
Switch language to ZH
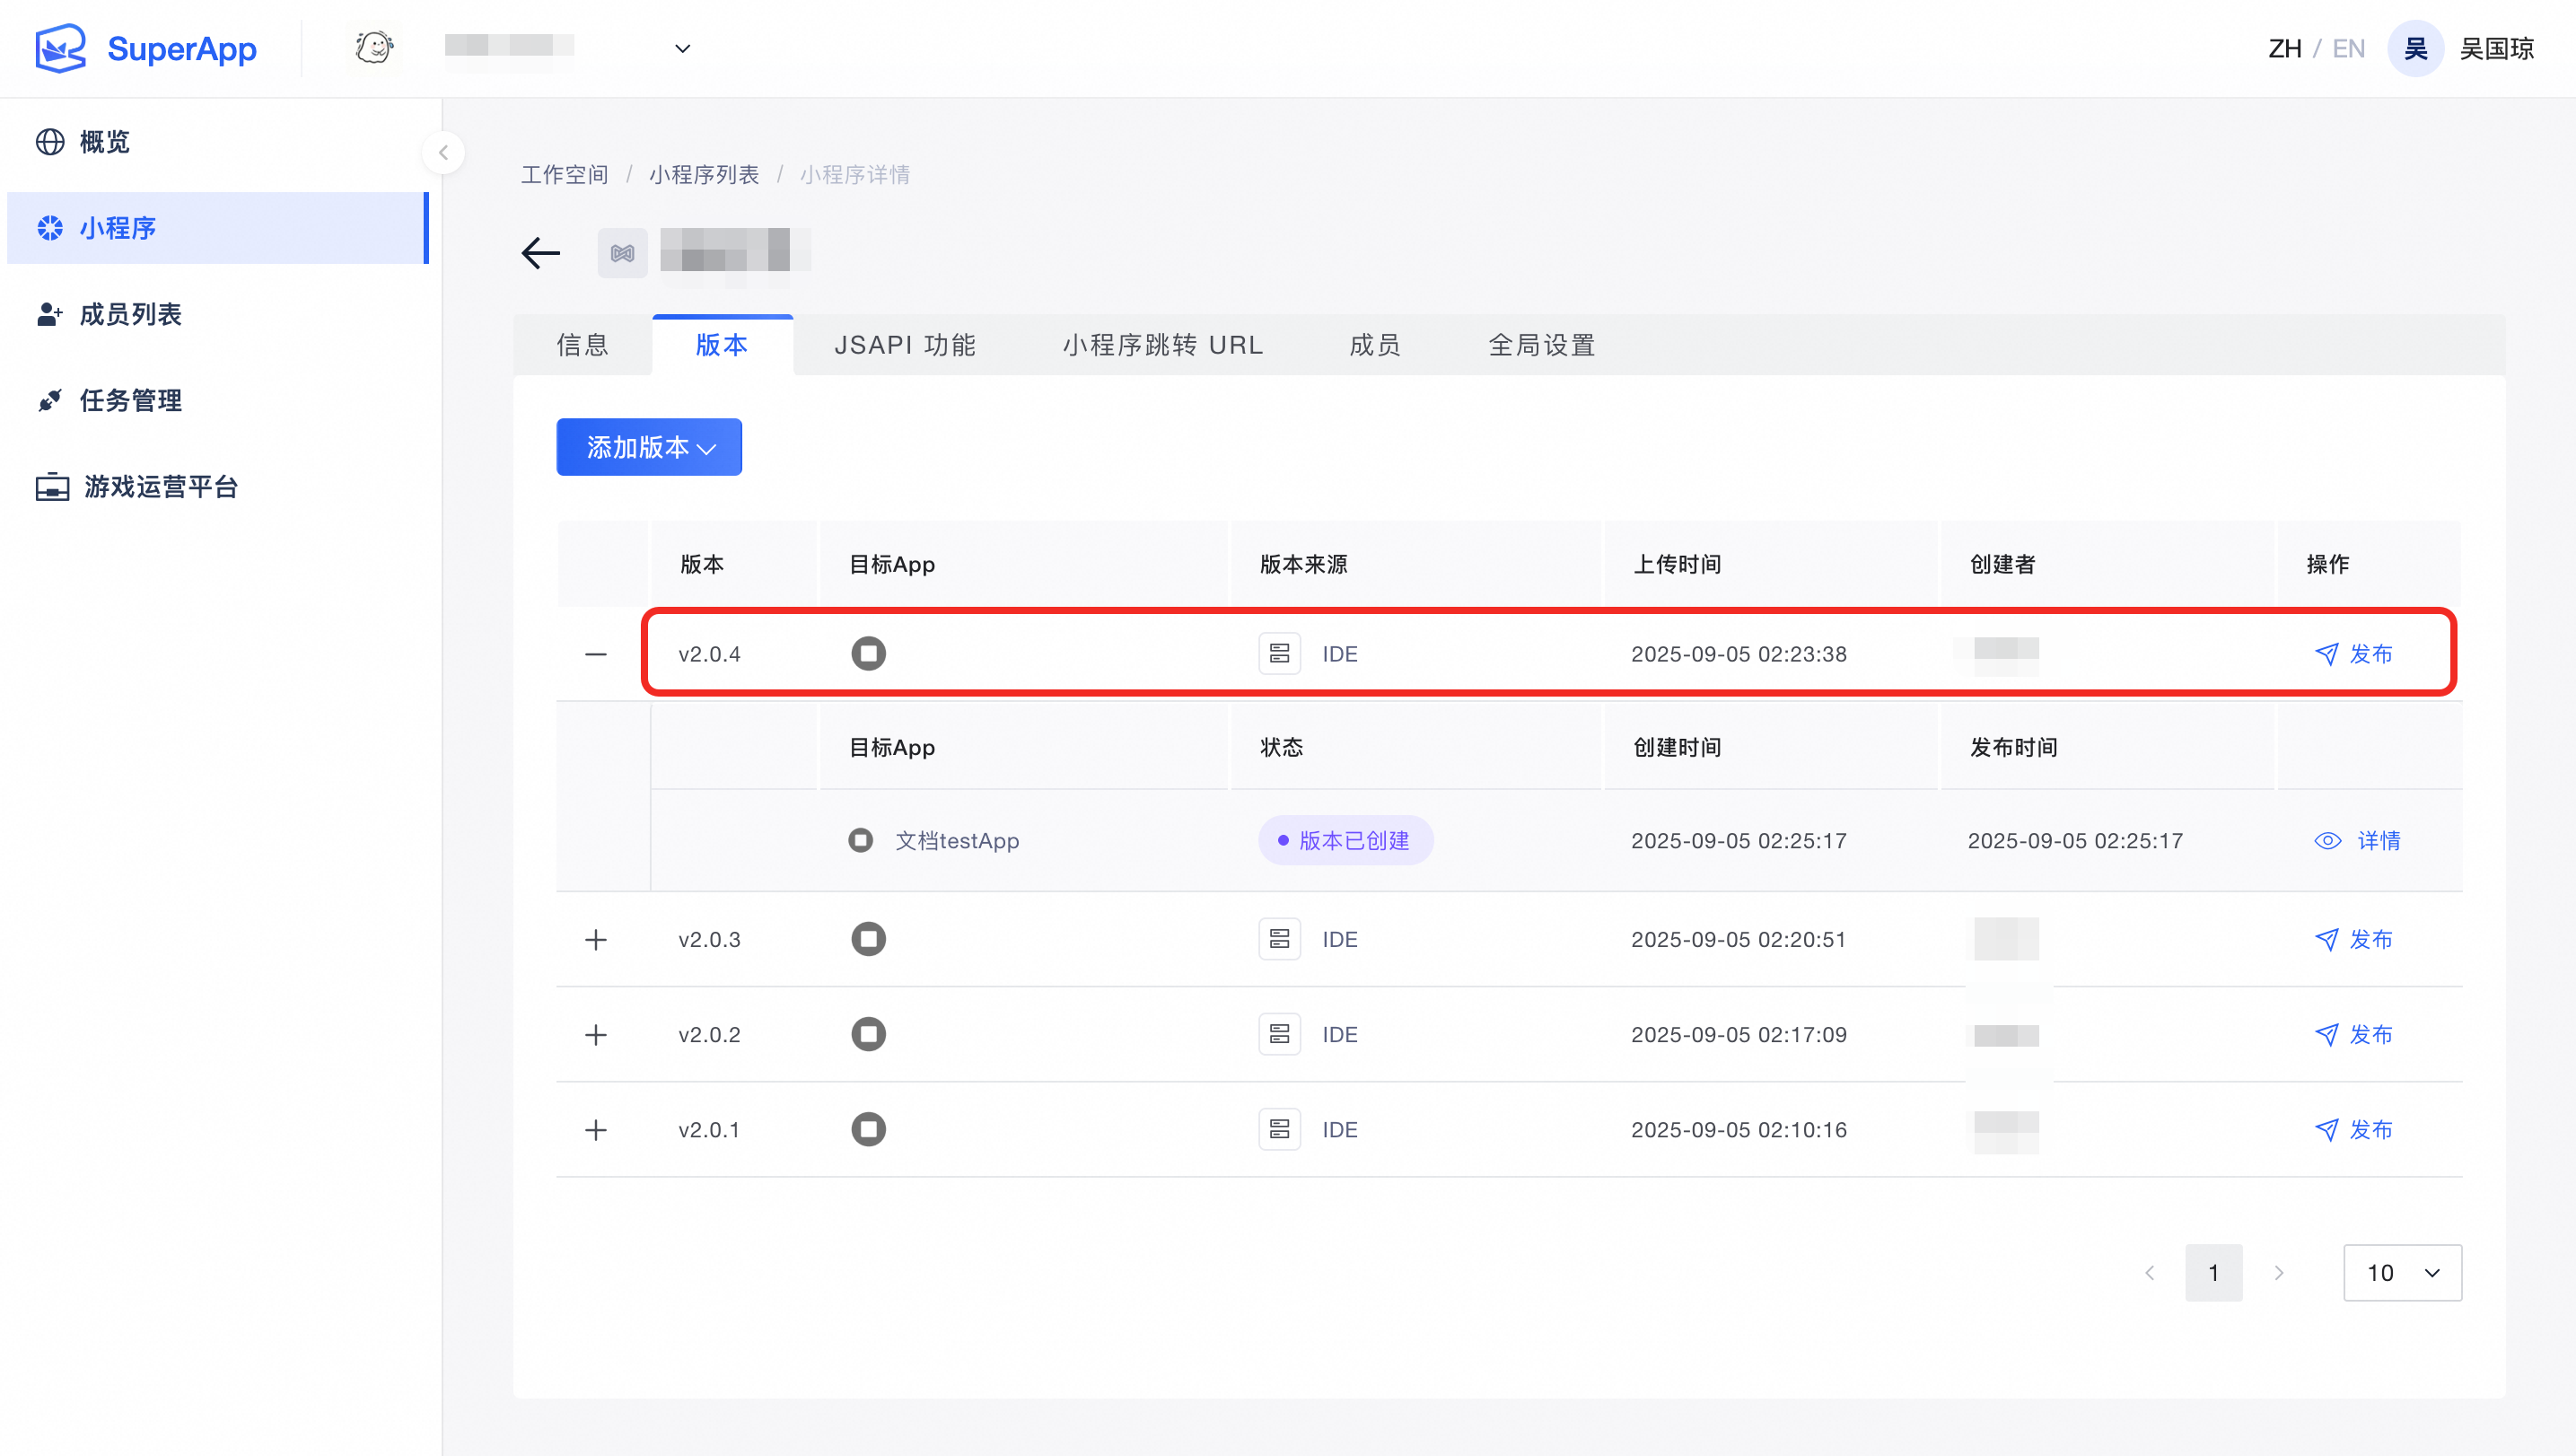click(x=2284, y=48)
